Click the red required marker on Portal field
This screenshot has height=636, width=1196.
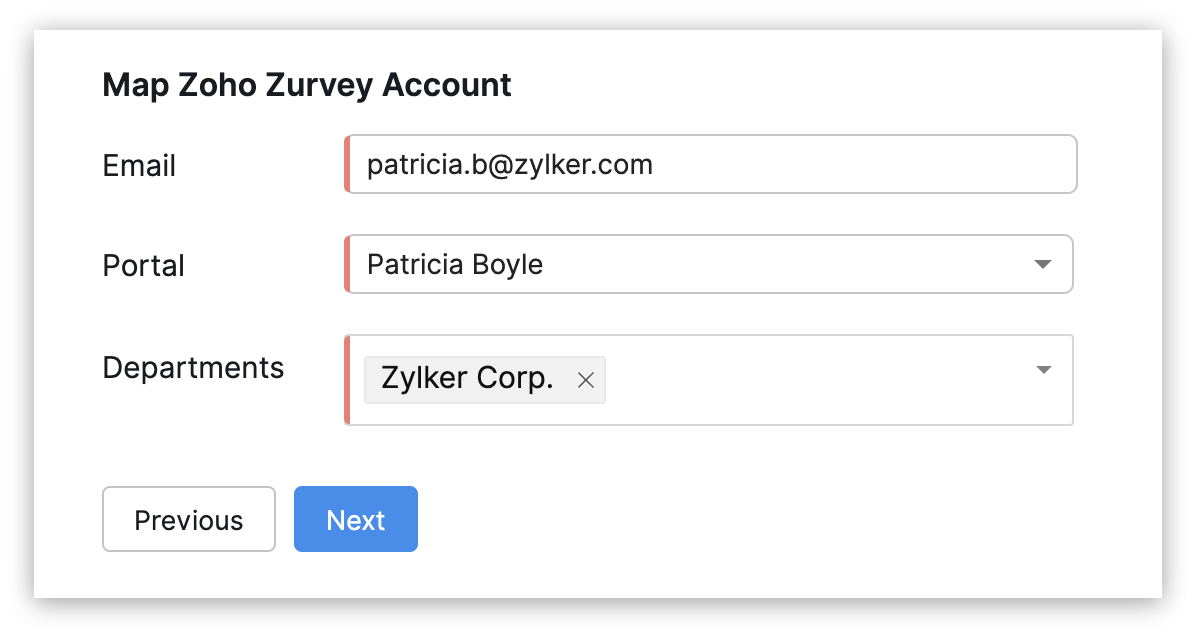(x=347, y=264)
